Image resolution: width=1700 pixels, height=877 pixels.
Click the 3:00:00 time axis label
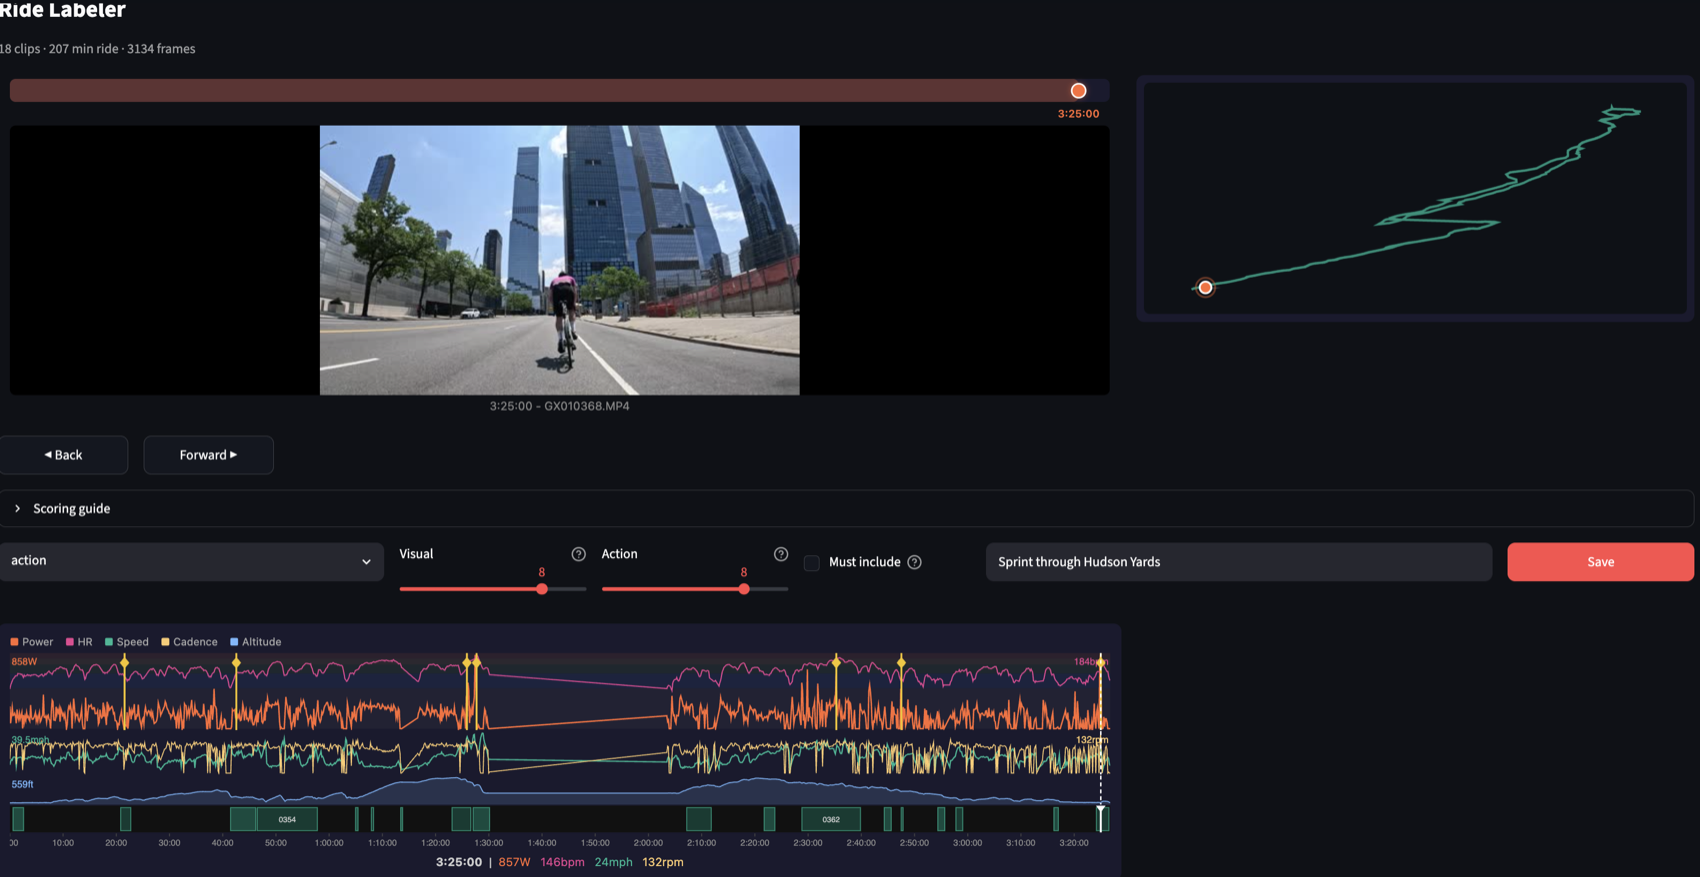(967, 843)
